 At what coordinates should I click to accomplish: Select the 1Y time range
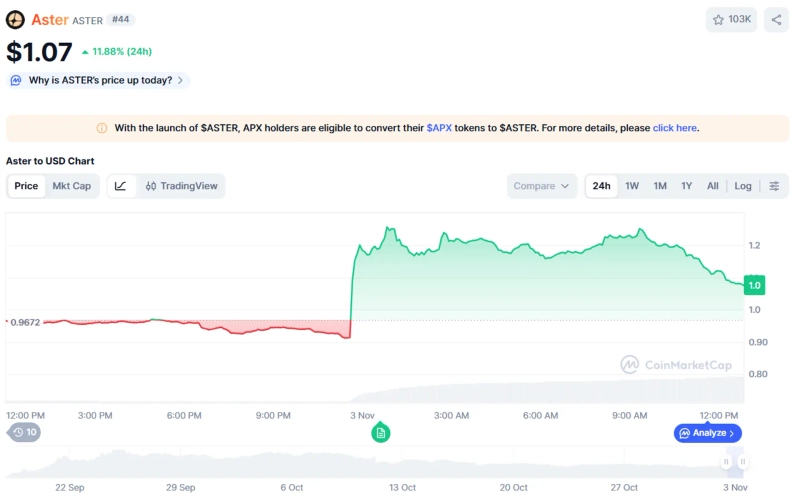(686, 186)
